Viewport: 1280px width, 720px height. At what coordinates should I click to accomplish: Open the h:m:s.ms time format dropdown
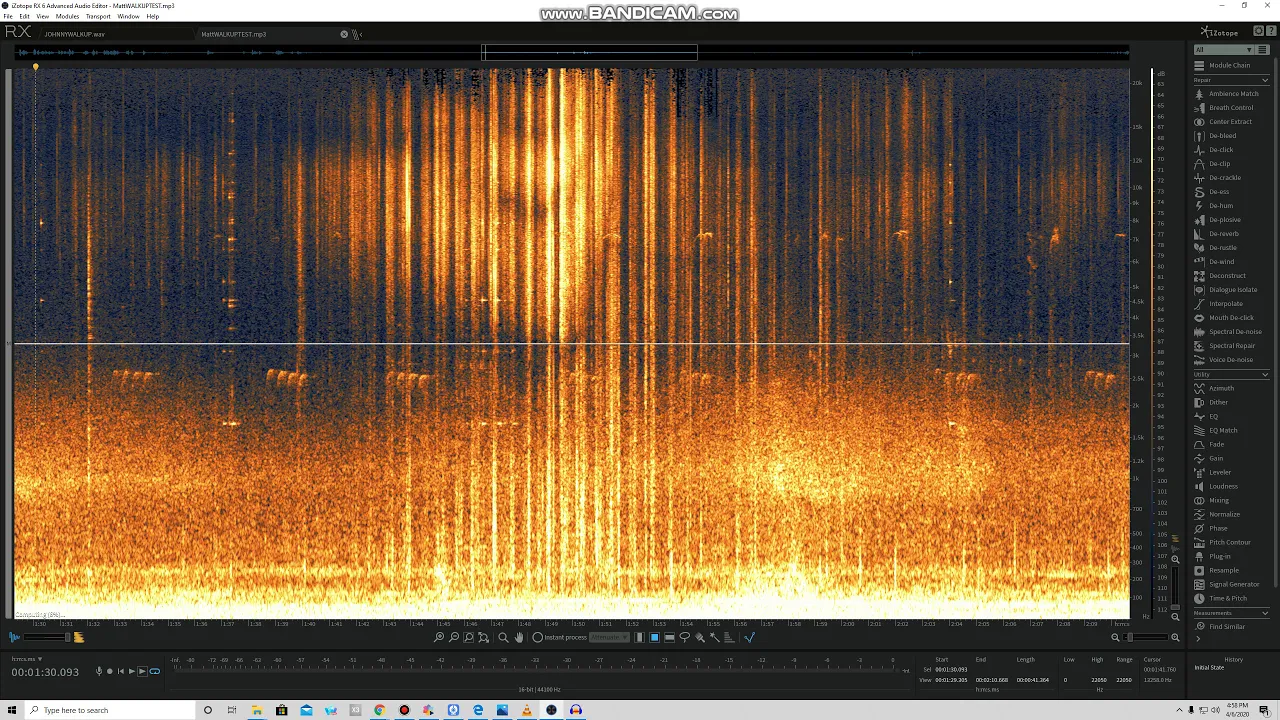27,659
